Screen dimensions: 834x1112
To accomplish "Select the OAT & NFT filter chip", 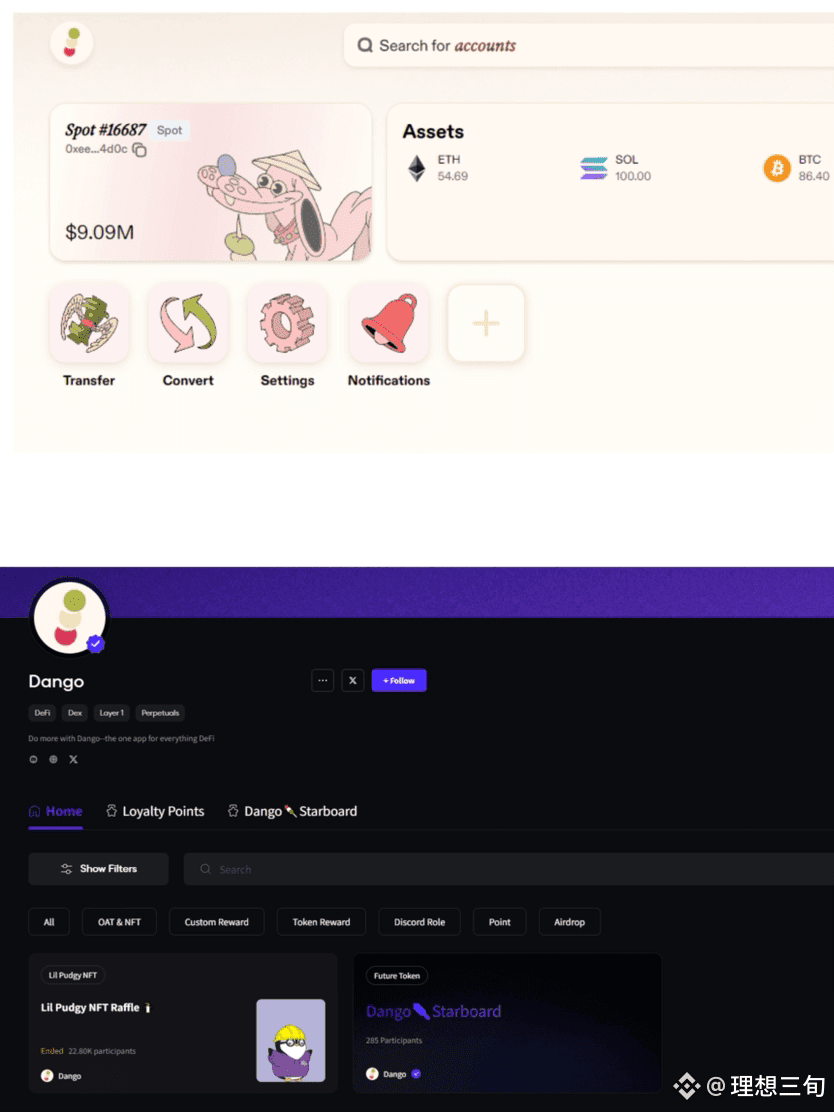I will coord(119,922).
